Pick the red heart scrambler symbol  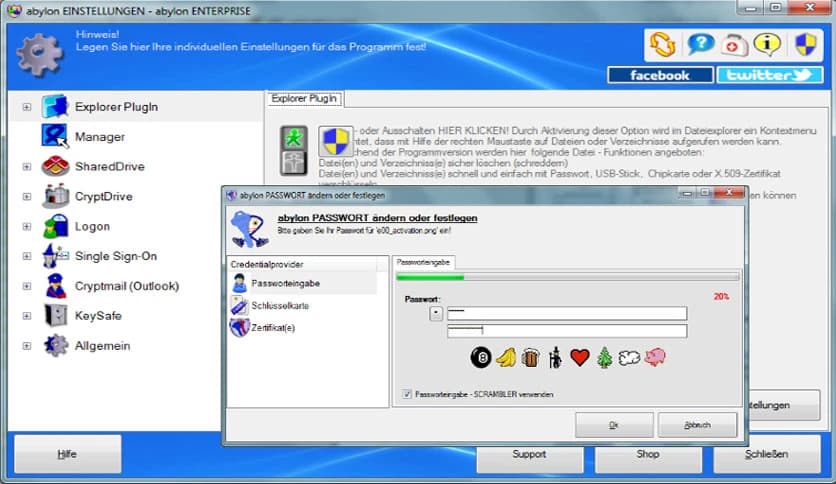[x=579, y=357]
